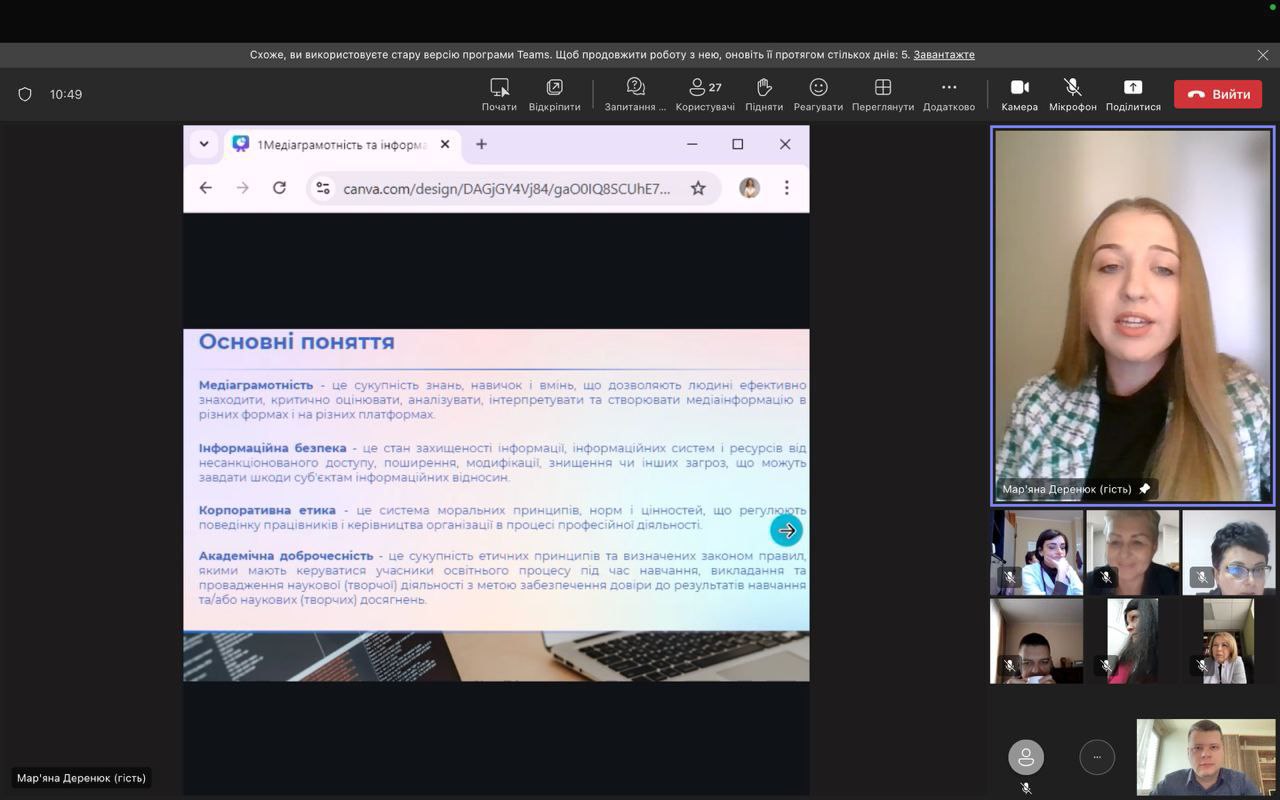Expand the Додатково more options menu
The height and width of the screenshot is (800, 1280).
click(x=948, y=94)
